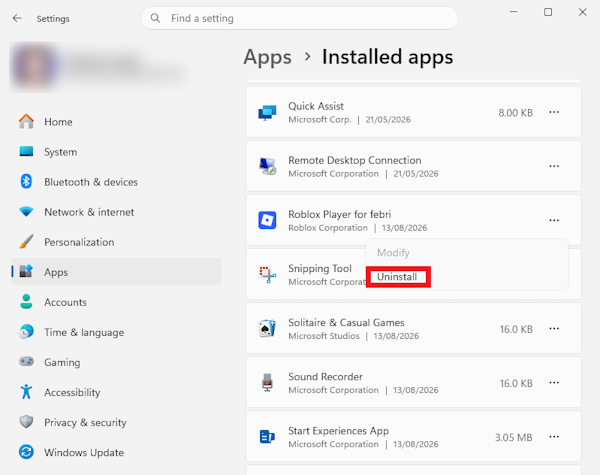This screenshot has width=600, height=475.
Task: Open more options for Start Experiences App
Action: [x=554, y=437]
